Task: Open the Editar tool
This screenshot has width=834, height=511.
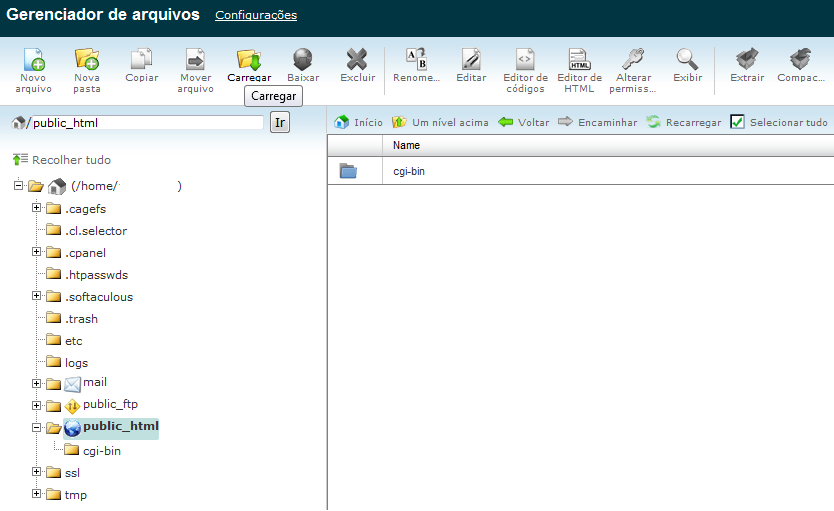Action: click(x=471, y=60)
